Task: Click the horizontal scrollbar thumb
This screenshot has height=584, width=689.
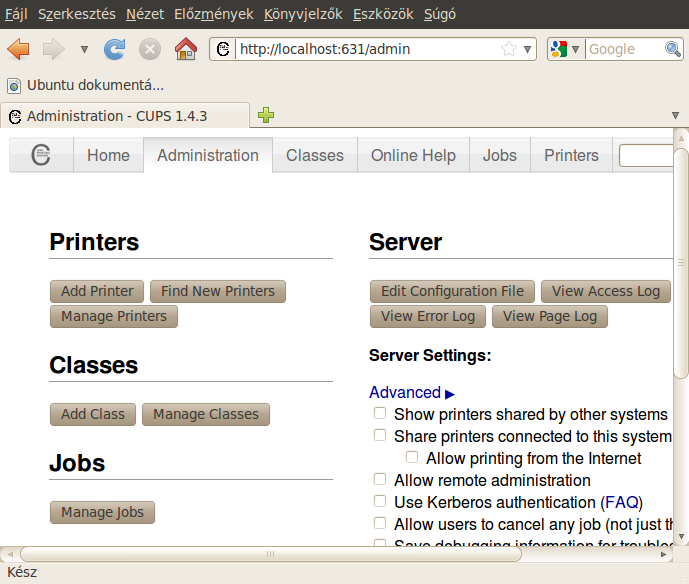Action: [271, 554]
